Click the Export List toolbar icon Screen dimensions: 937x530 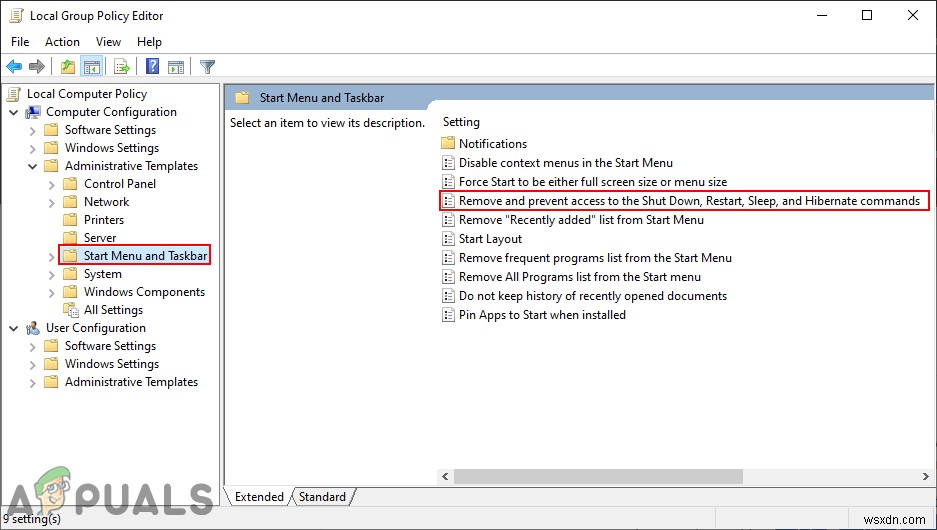[x=122, y=66]
